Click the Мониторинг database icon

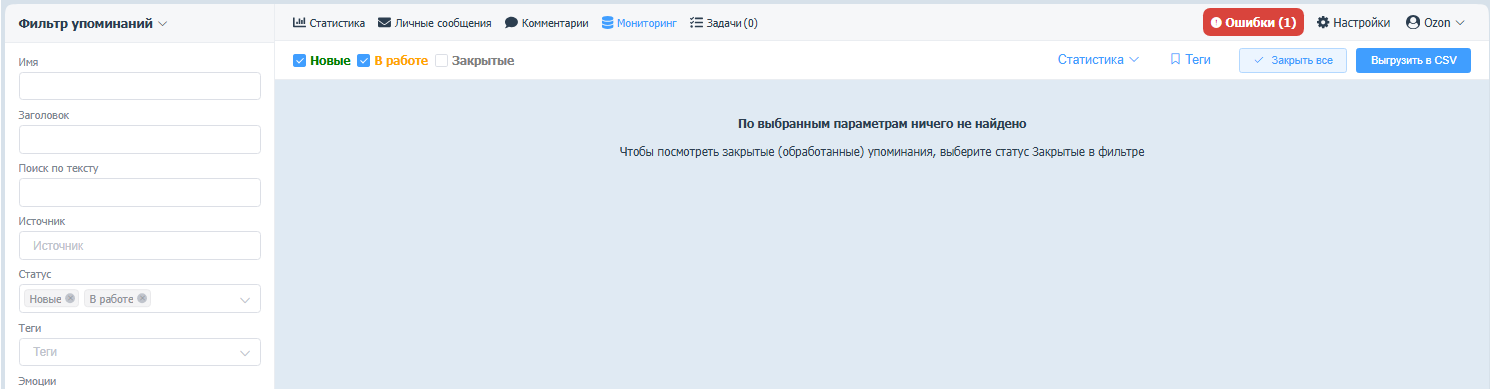point(607,22)
